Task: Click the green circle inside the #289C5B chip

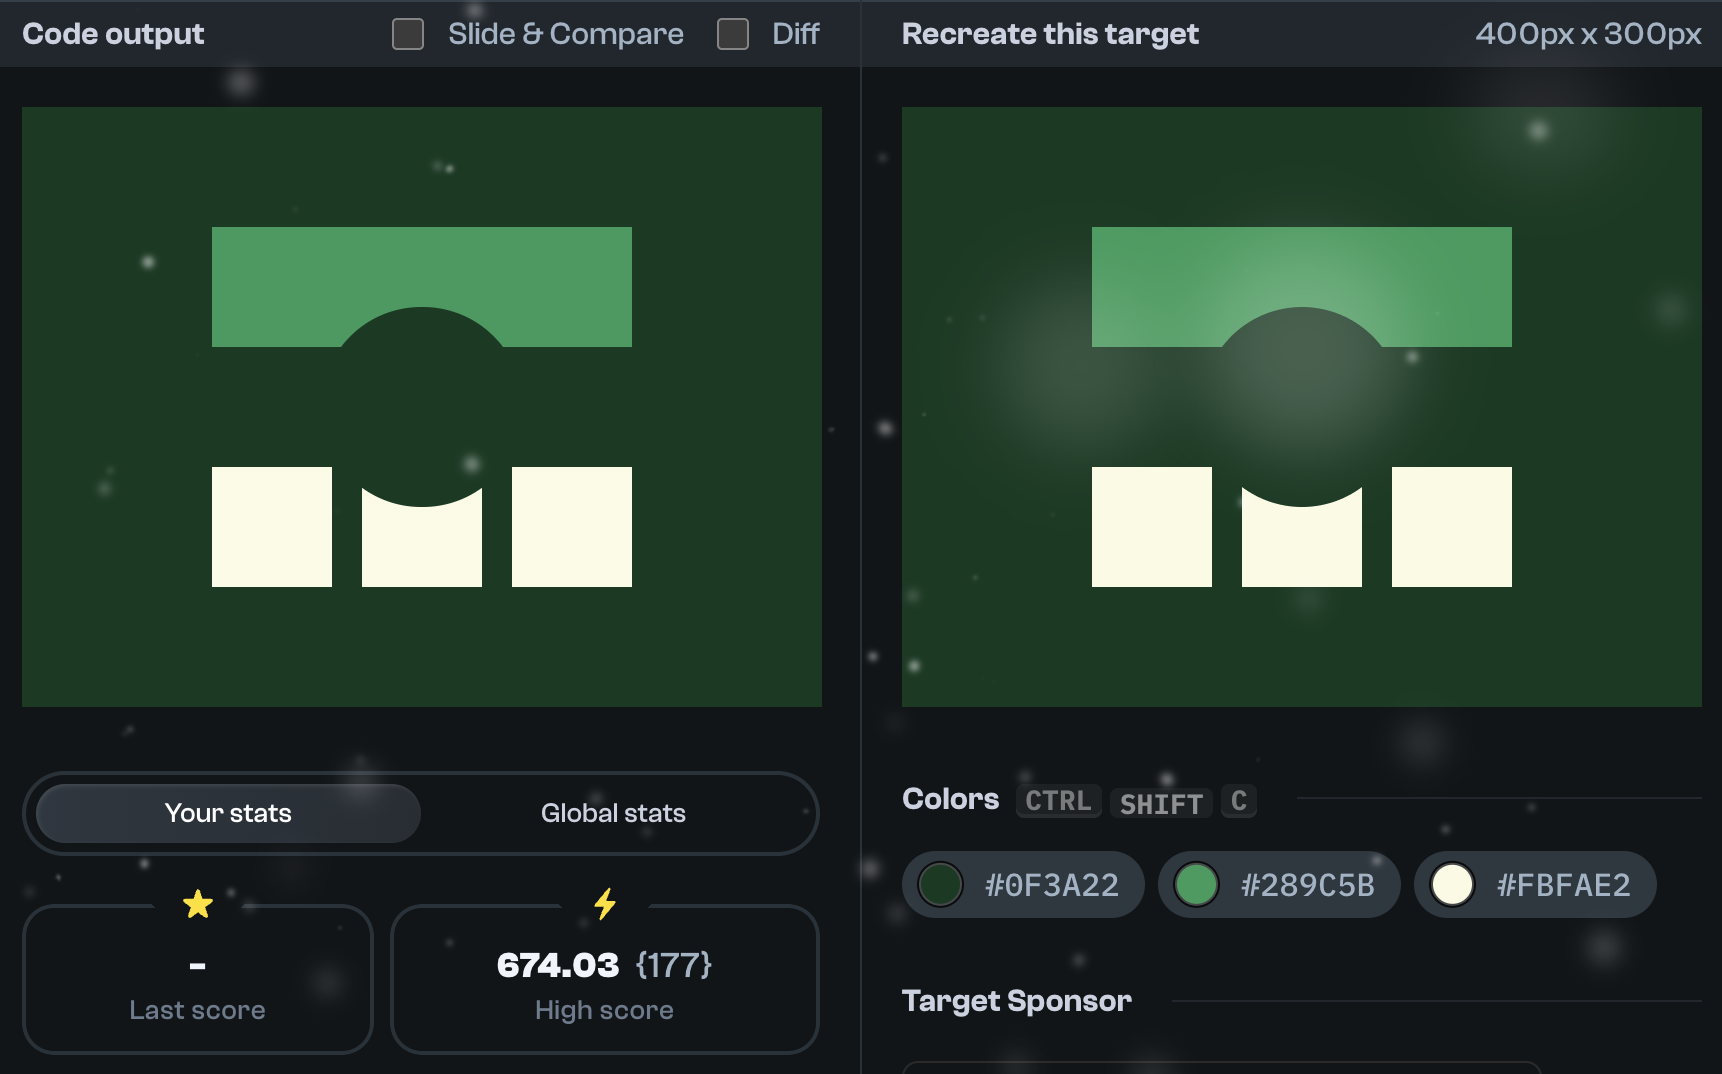Action: [1197, 884]
